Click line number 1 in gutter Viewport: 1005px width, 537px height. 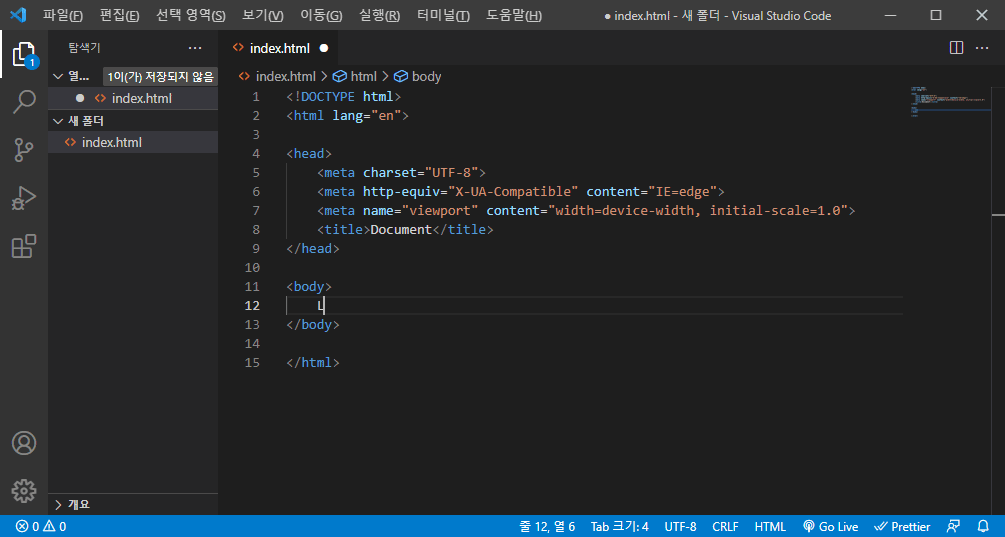(x=256, y=97)
